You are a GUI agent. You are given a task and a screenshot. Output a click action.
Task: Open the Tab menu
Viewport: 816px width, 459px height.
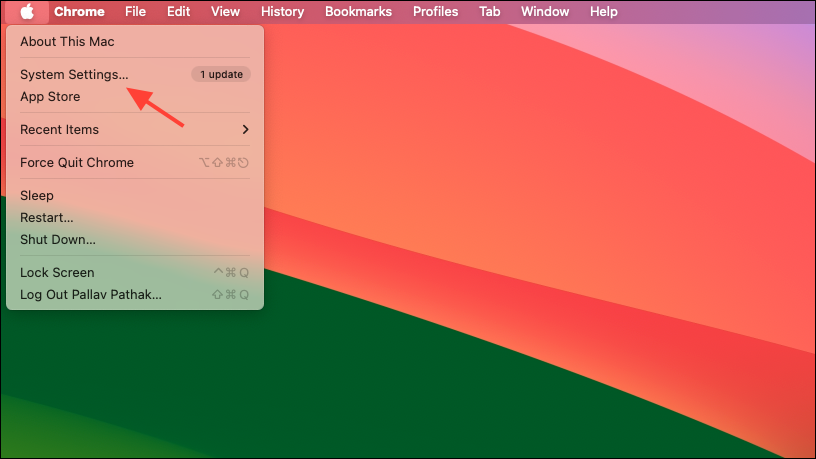489,11
